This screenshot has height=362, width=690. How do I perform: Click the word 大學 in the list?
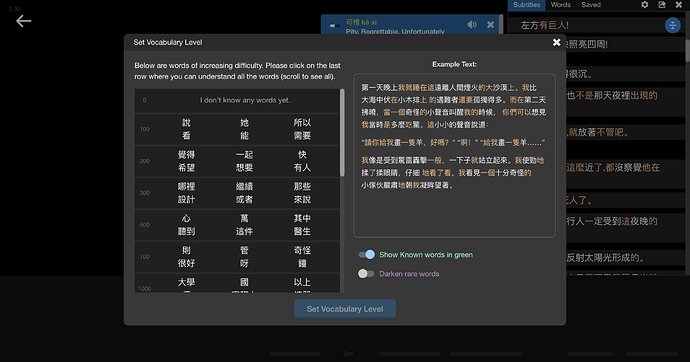pyautogui.click(x=186, y=282)
